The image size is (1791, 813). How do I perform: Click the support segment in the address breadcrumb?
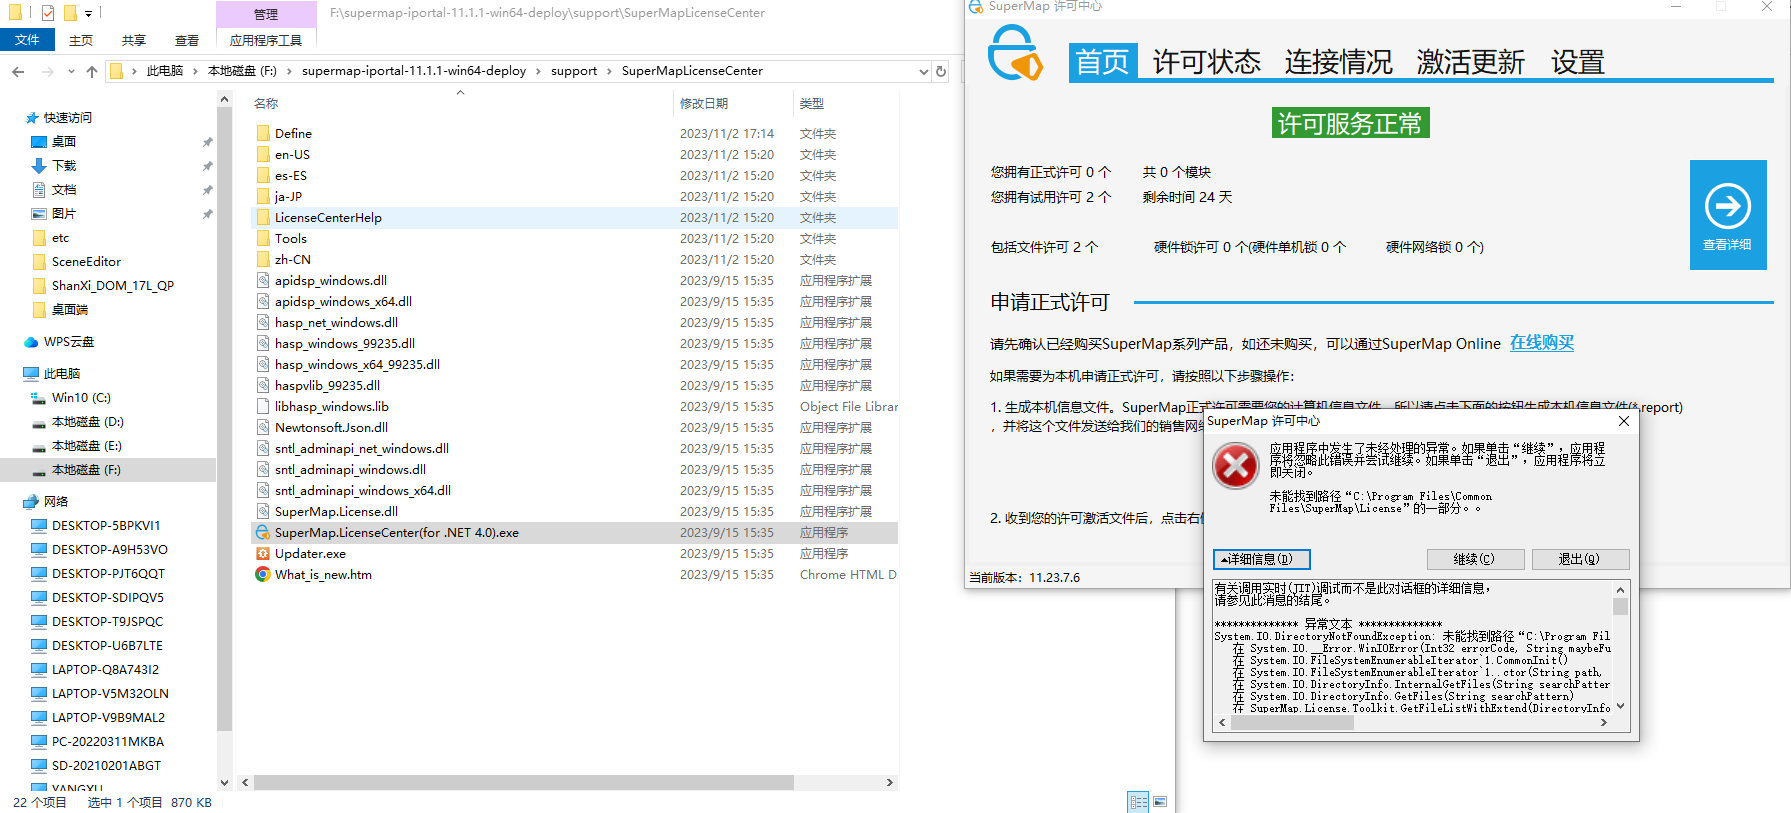574,71
